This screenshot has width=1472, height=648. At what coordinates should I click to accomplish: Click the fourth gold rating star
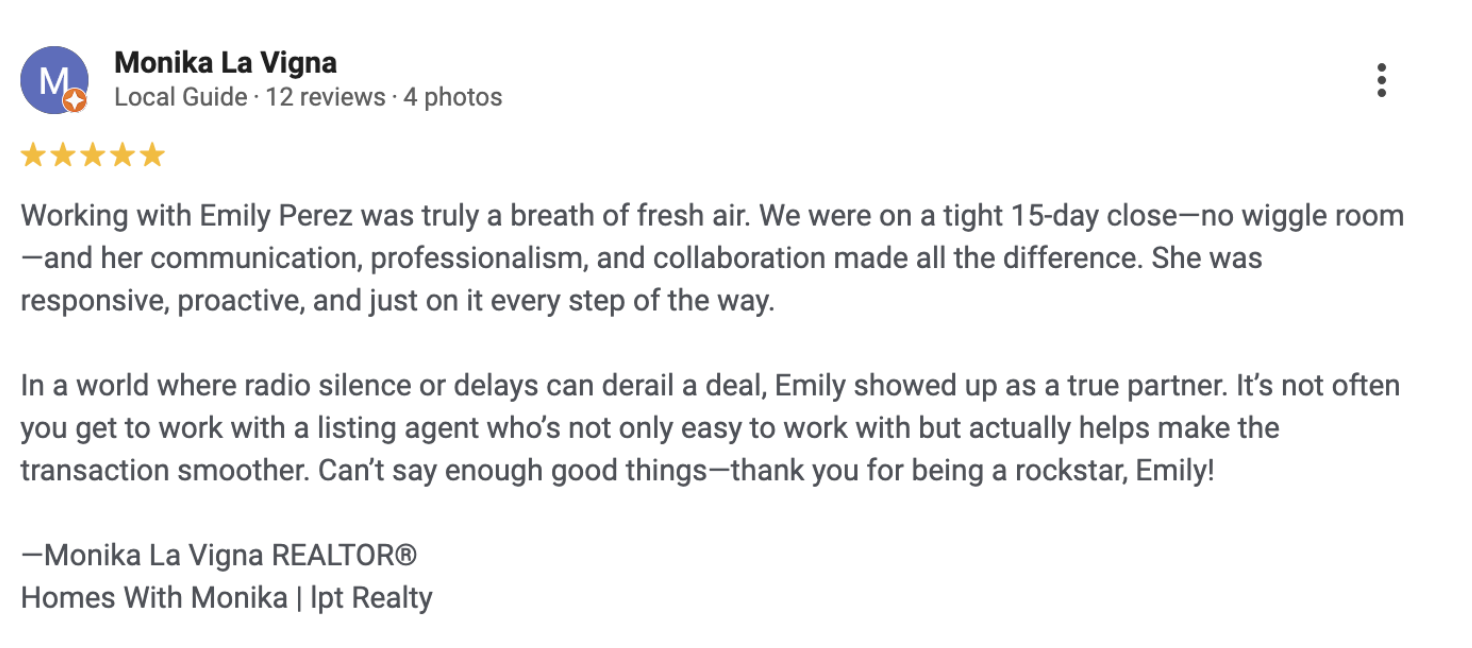(x=122, y=155)
